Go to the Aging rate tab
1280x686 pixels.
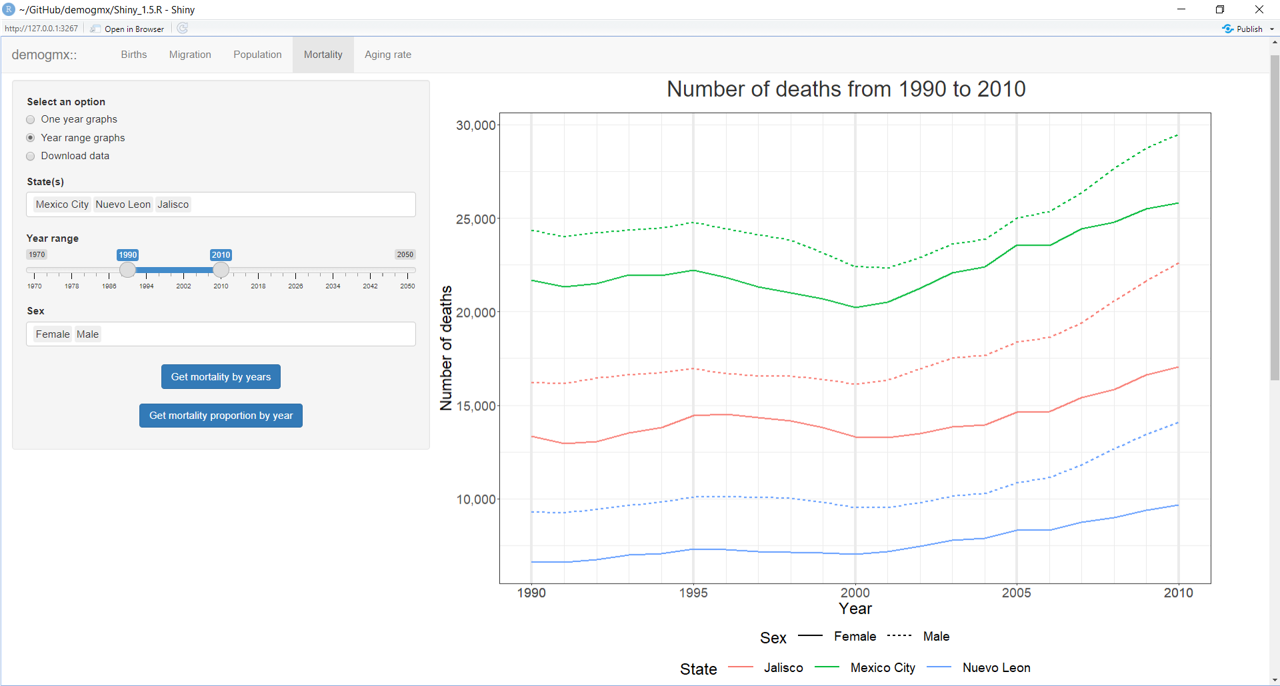[x=387, y=55]
